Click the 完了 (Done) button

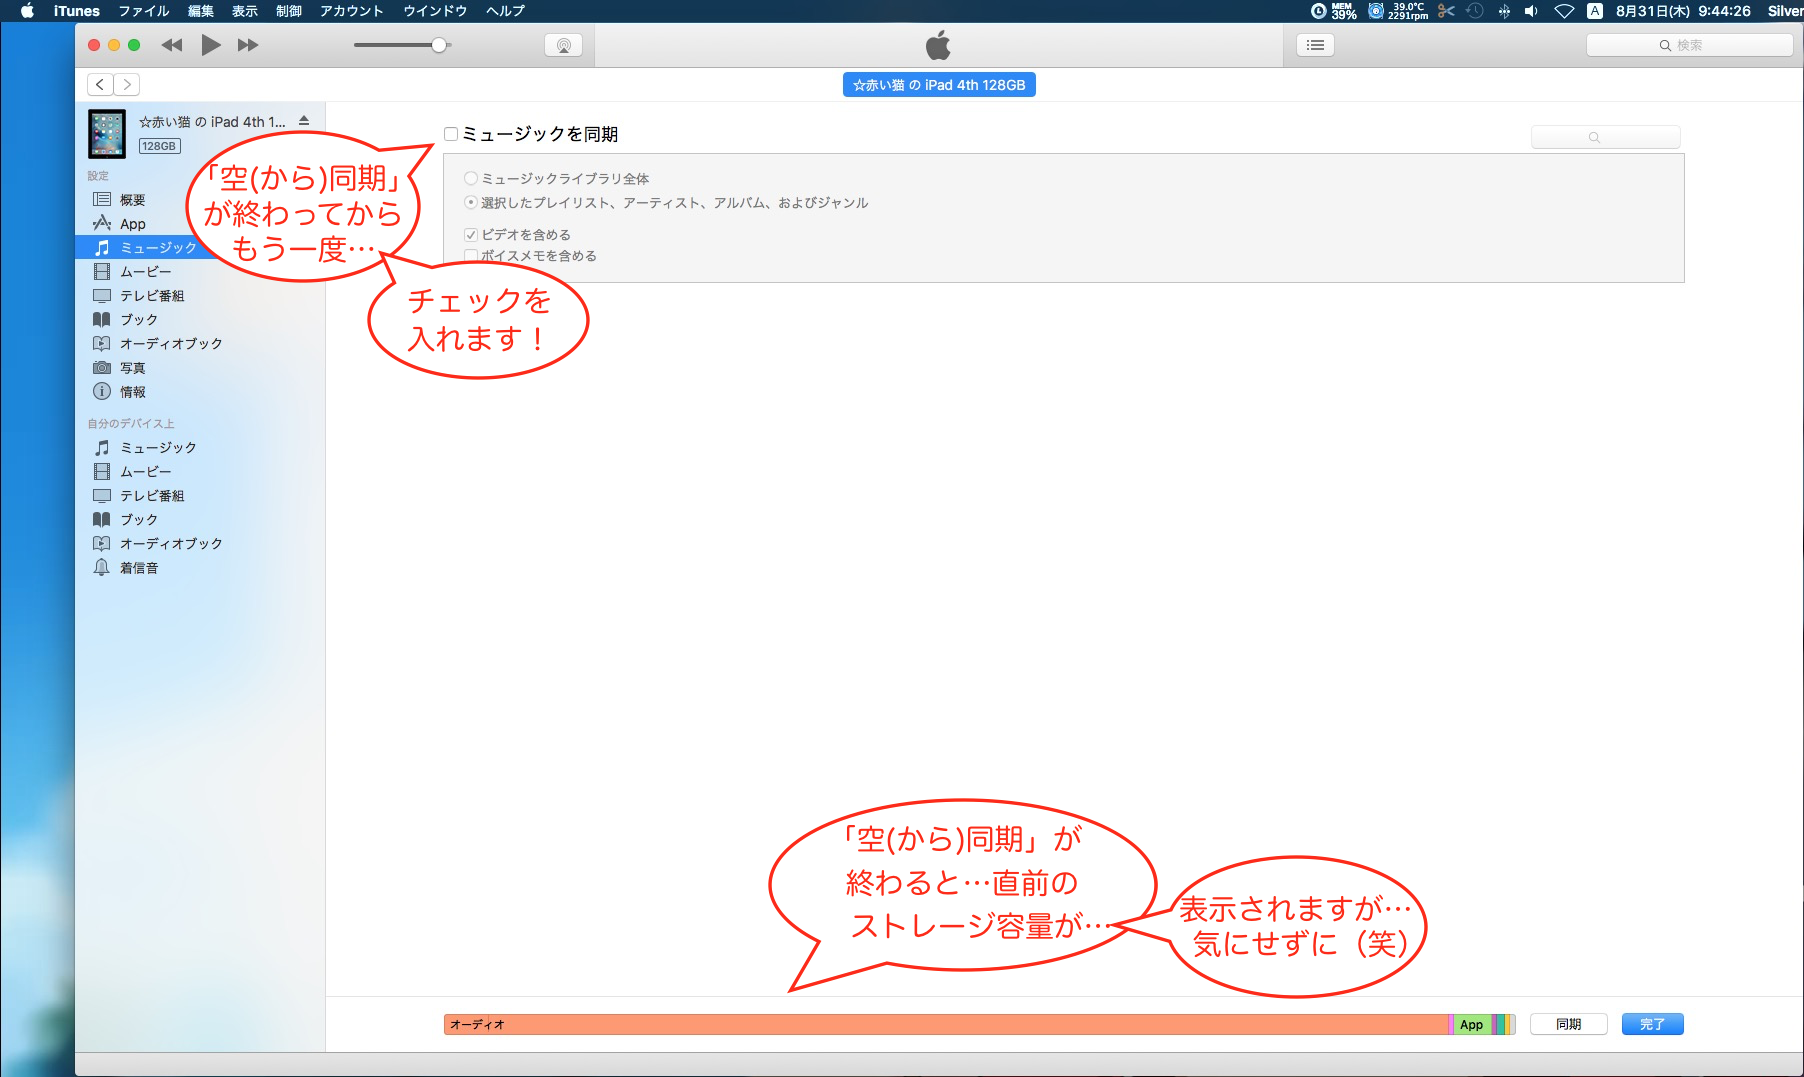click(1652, 1024)
